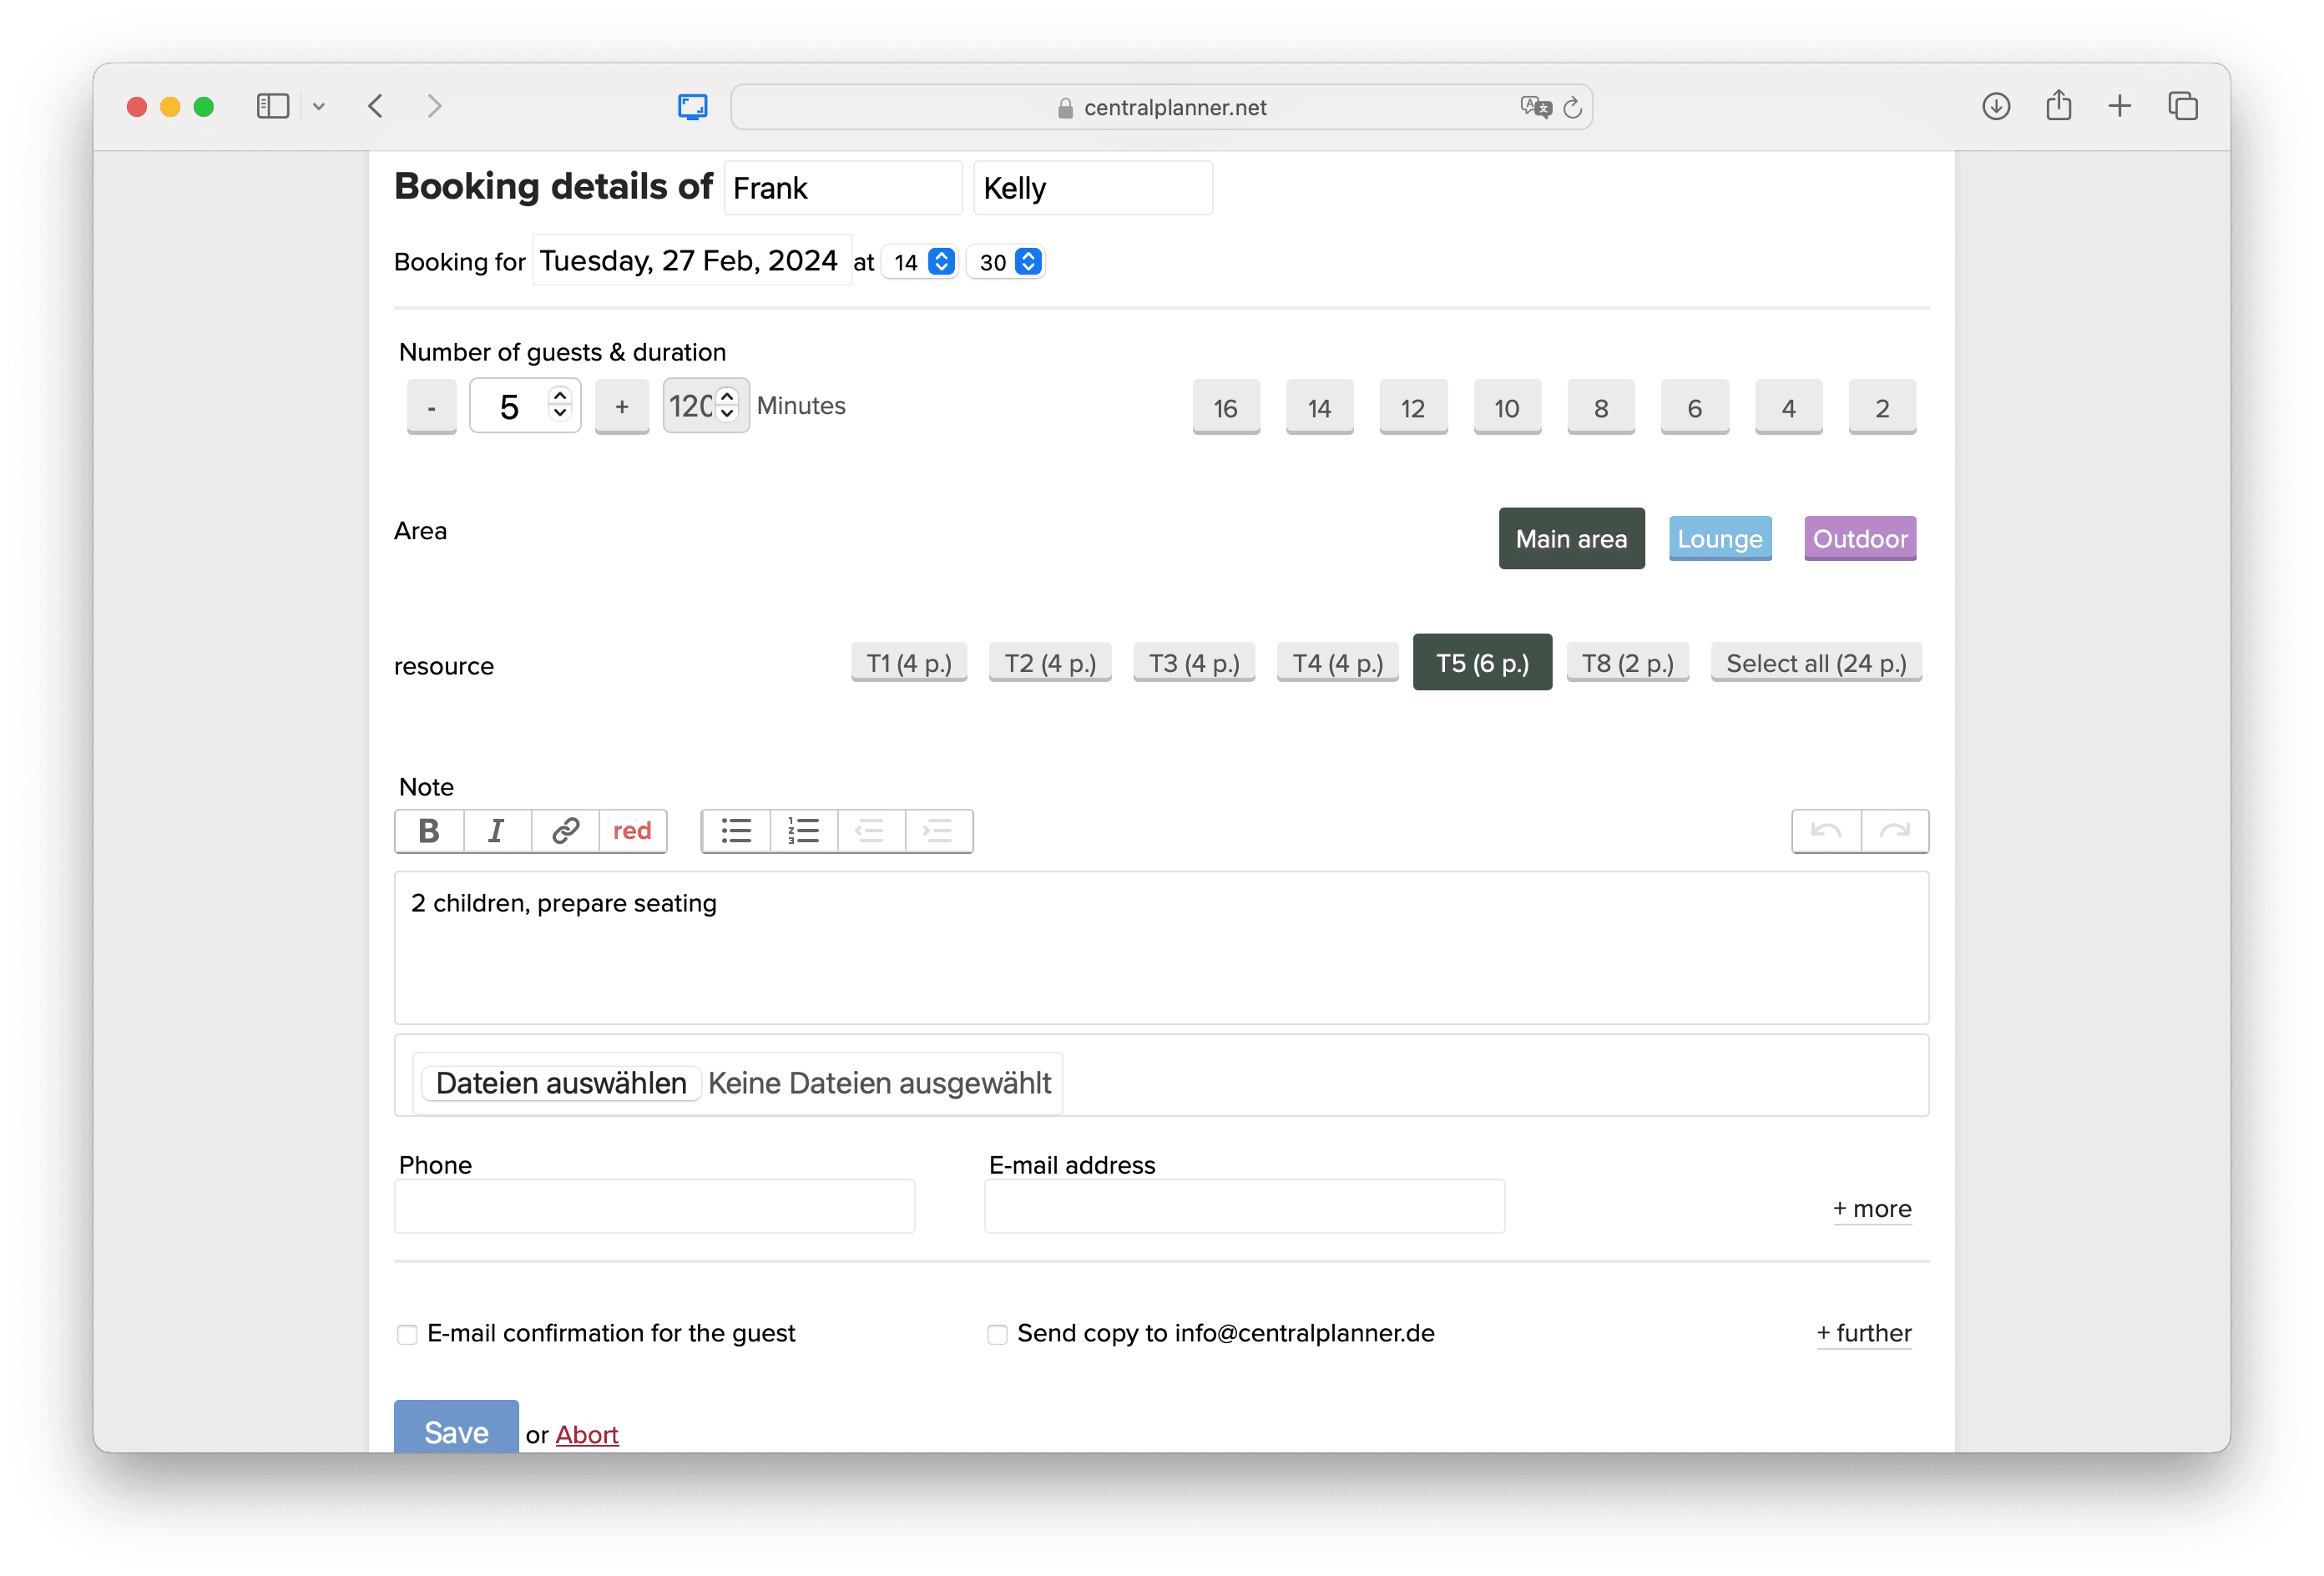The image size is (2324, 1576).
Task: Insert a link via the chain icon
Action: 565,831
